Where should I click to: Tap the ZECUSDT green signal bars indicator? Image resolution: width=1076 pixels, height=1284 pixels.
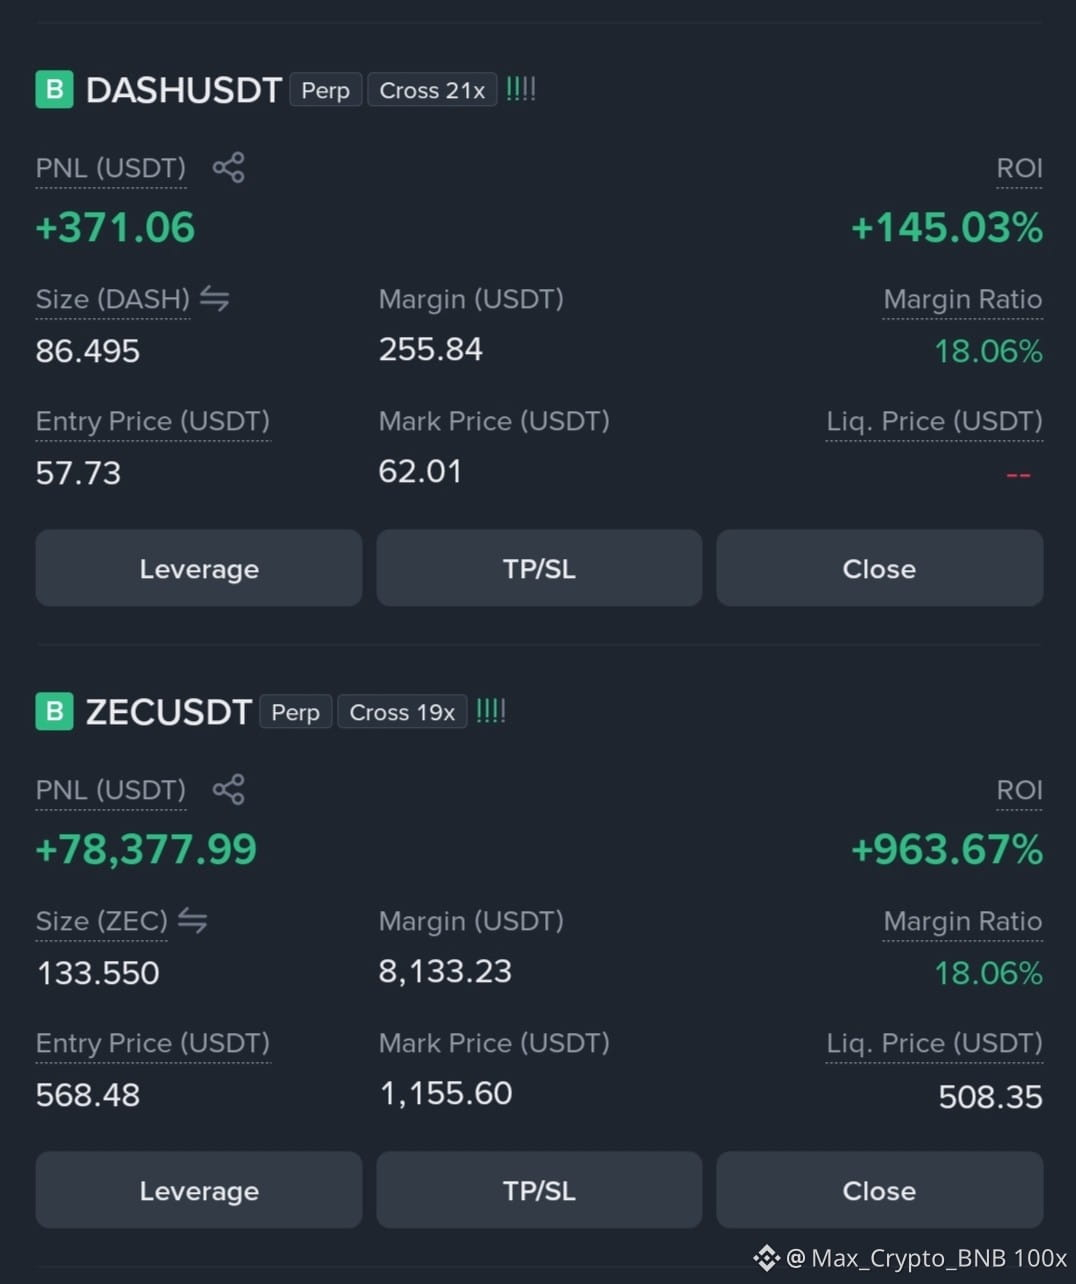pos(490,711)
